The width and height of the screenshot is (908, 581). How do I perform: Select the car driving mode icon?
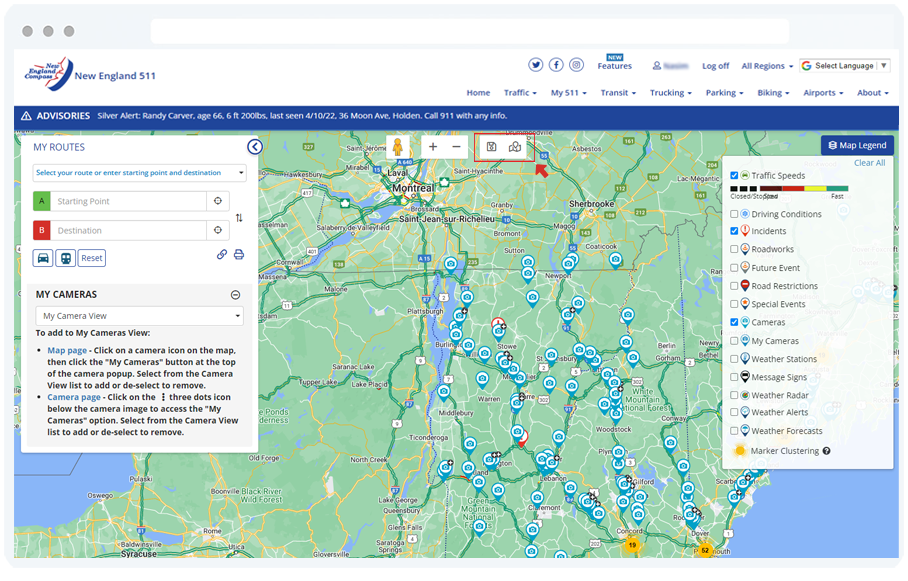(x=43, y=257)
